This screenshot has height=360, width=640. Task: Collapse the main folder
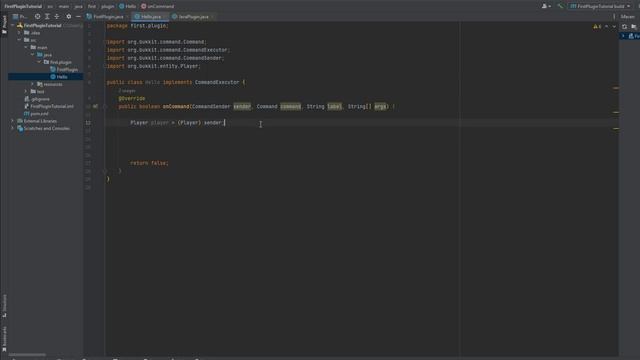click(x=26, y=47)
